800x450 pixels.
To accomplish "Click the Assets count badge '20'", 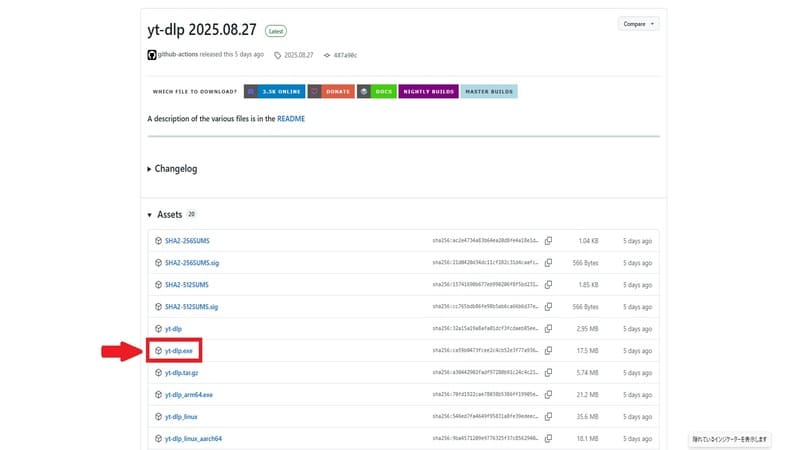I will point(191,214).
